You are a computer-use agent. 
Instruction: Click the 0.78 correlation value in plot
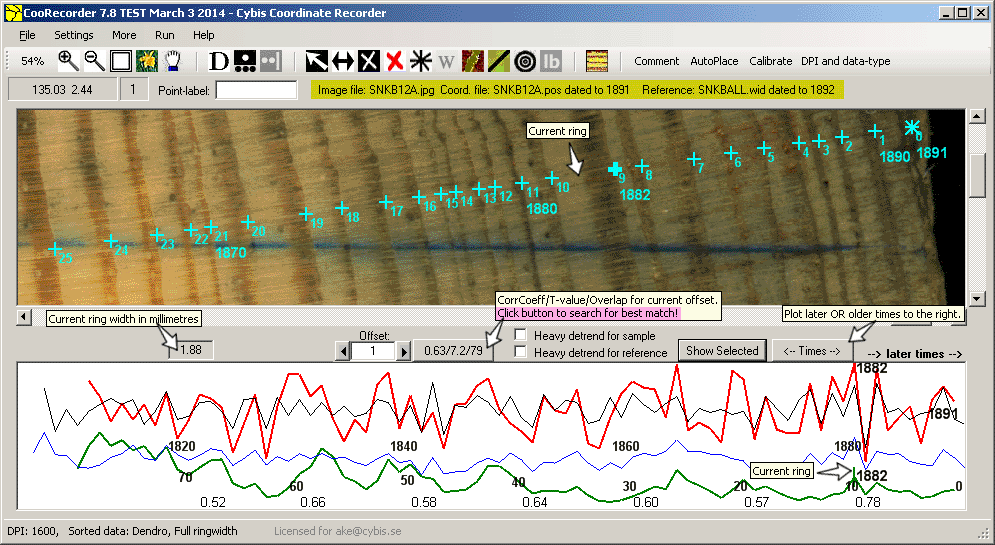click(867, 502)
